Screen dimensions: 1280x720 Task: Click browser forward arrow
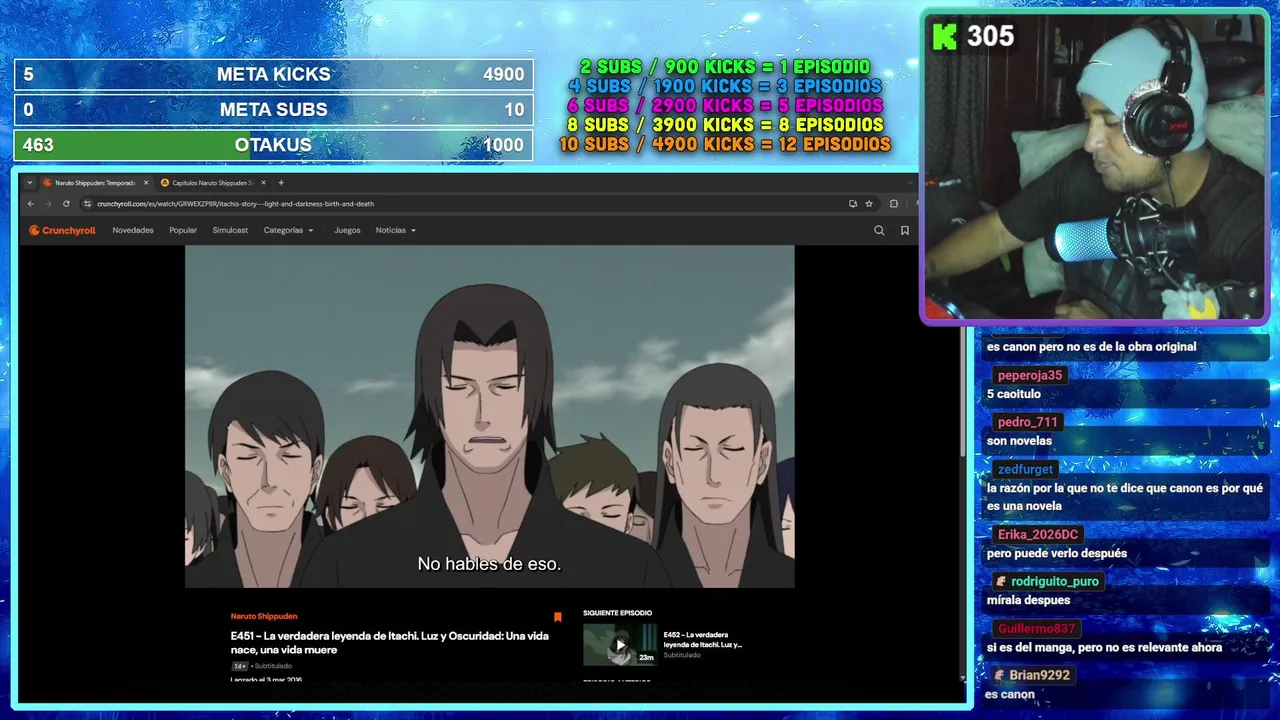point(48,203)
